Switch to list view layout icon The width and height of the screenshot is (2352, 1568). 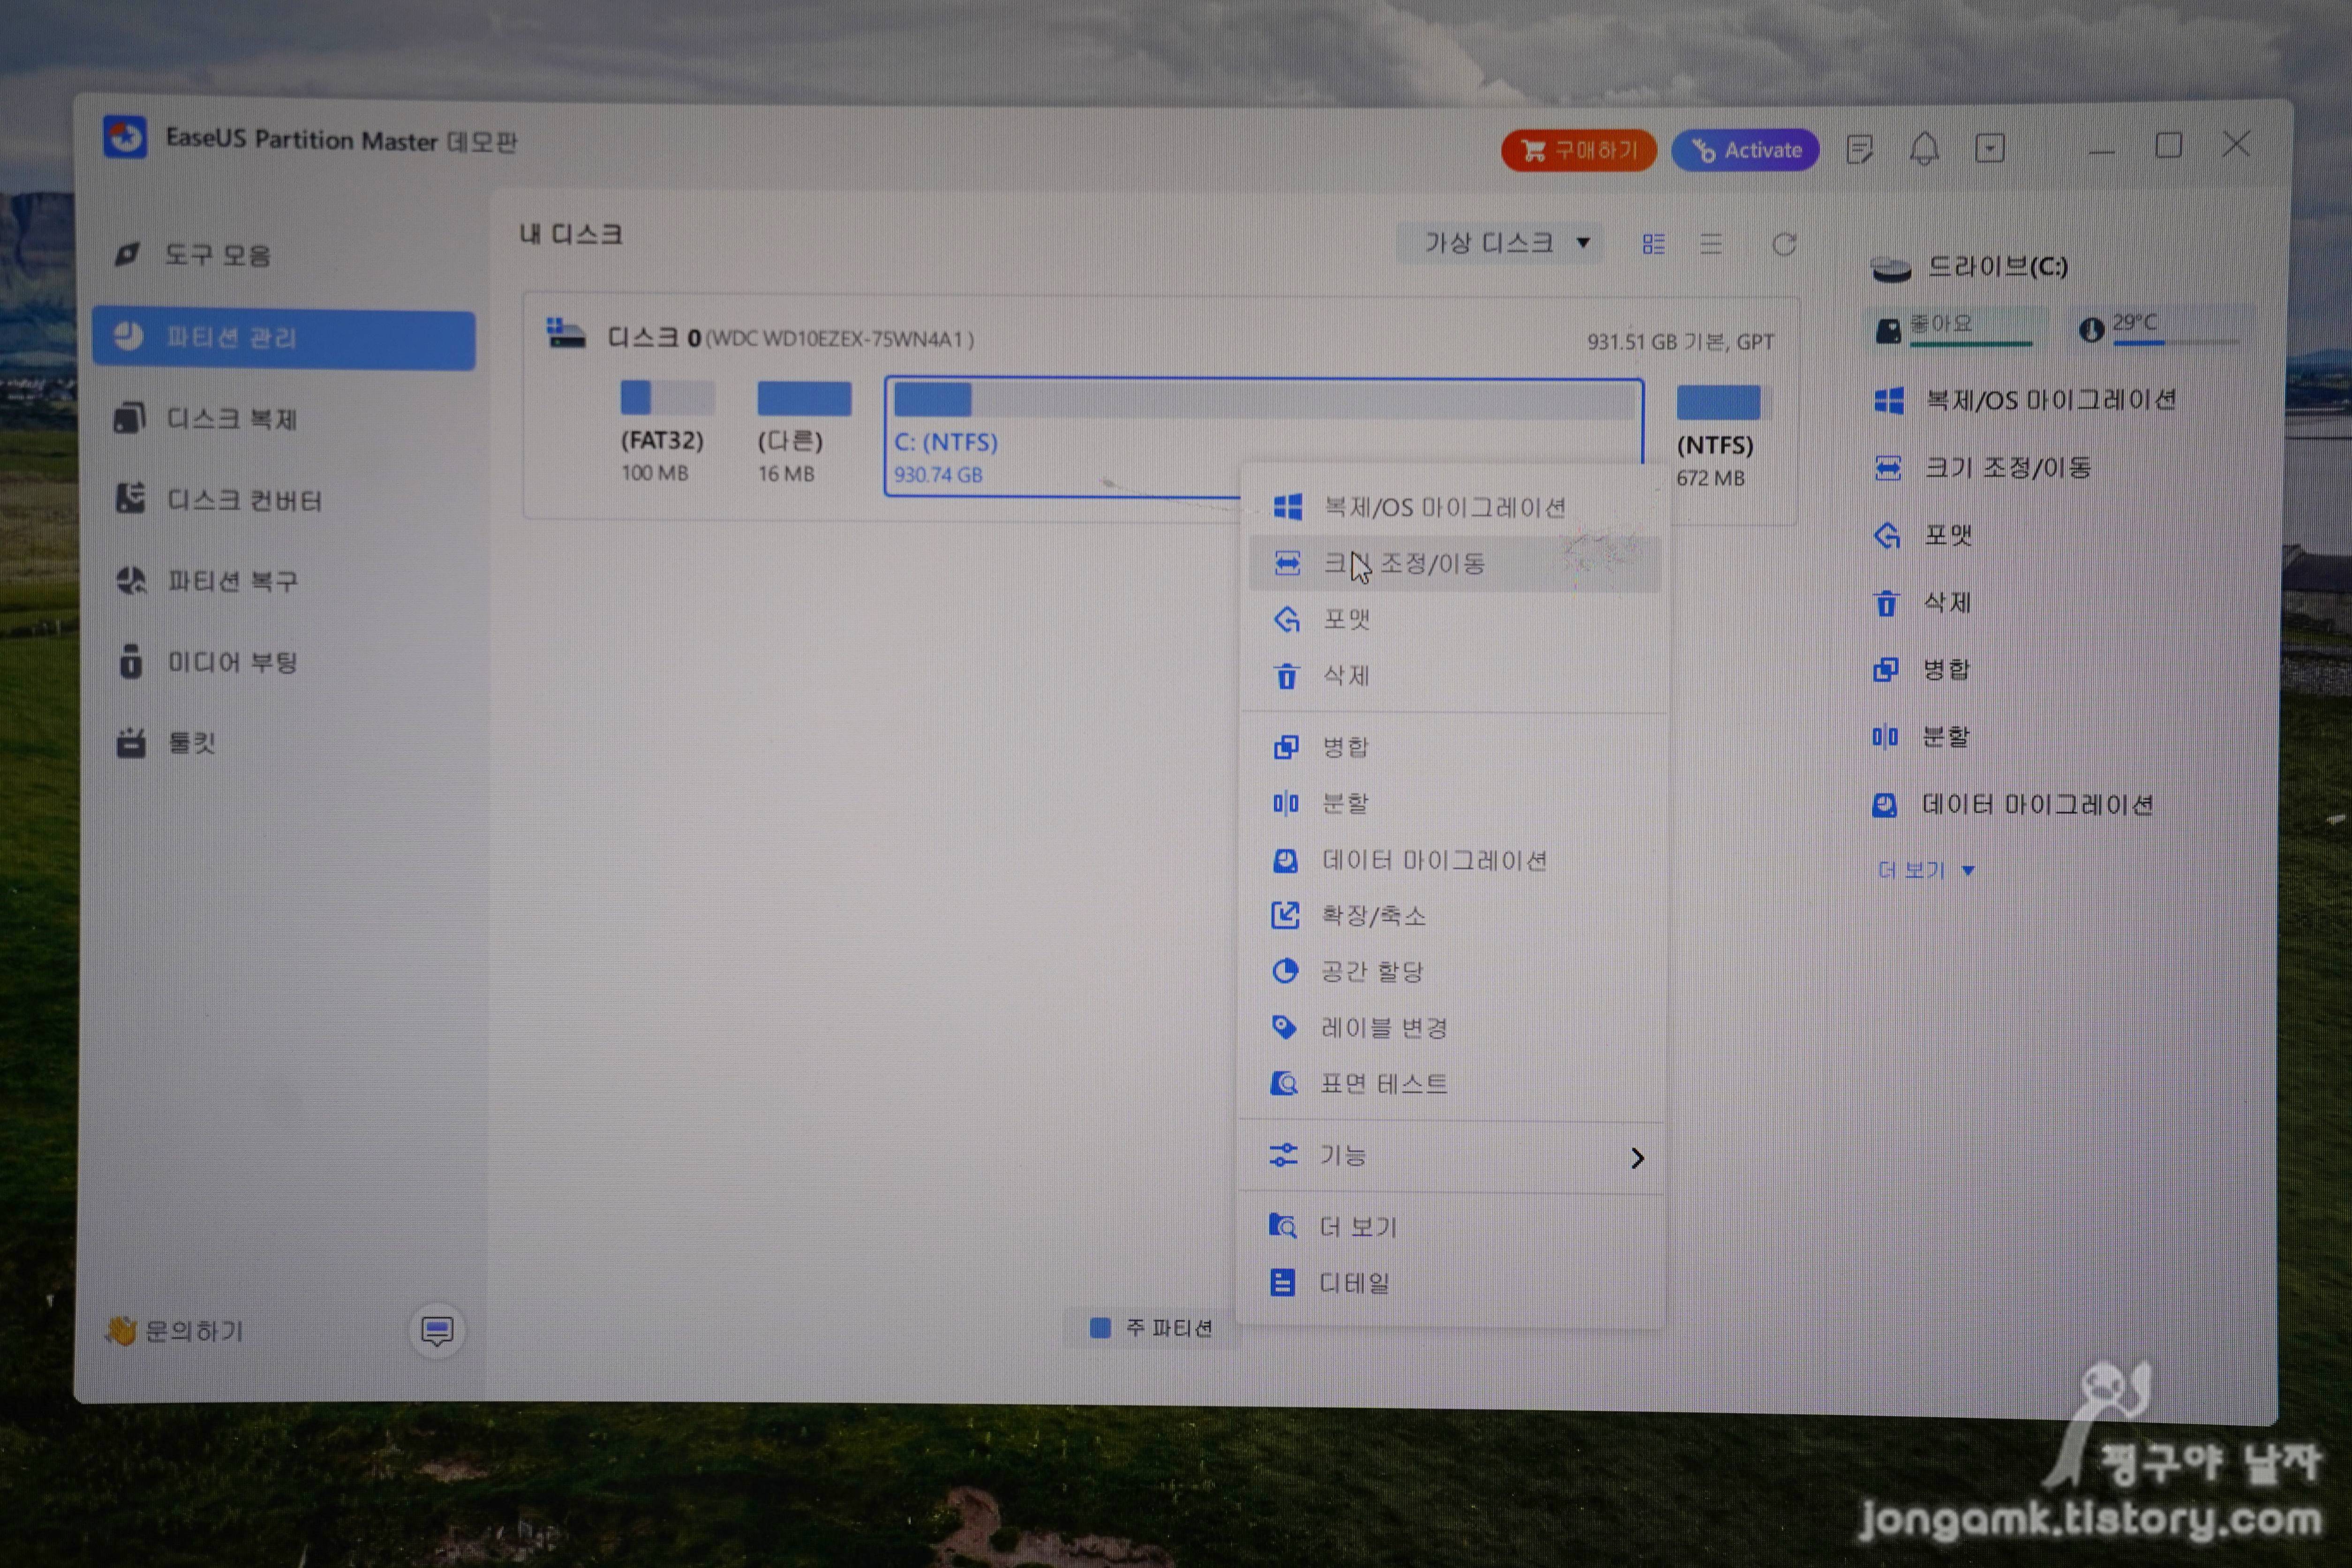pyautogui.click(x=1710, y=244)
